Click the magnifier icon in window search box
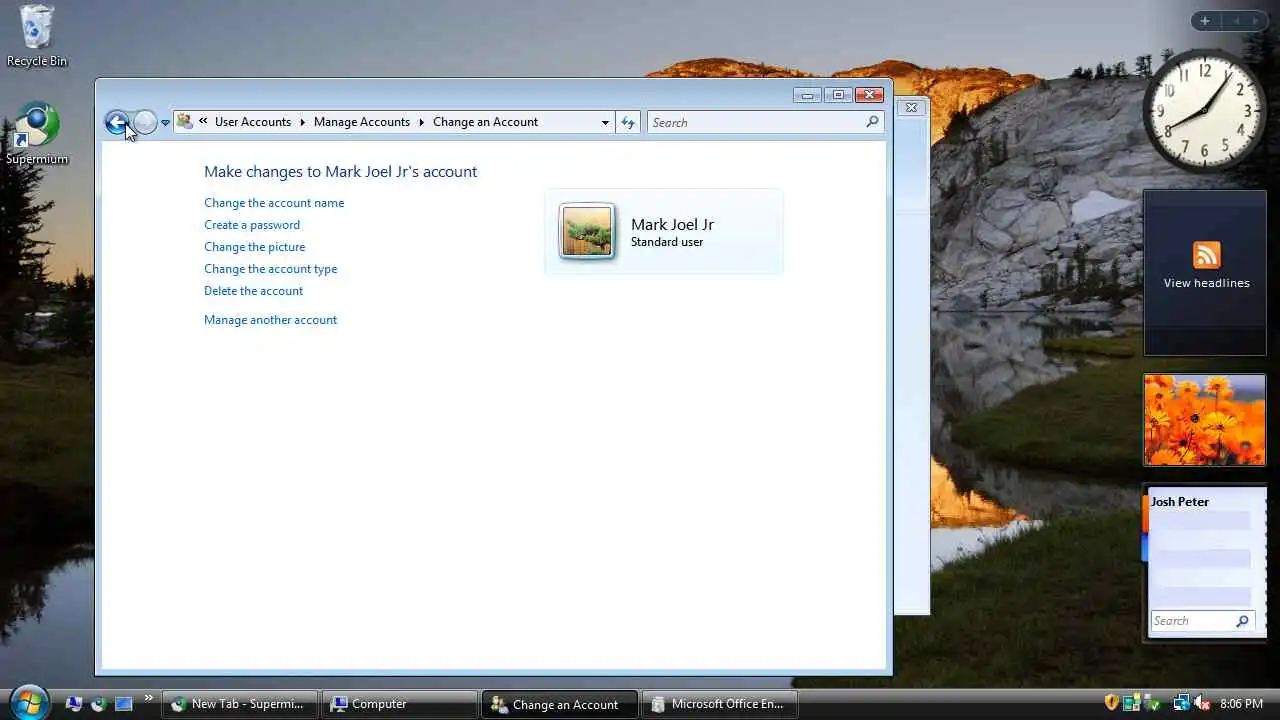The image size is (1280, 720). pos(872,122)
